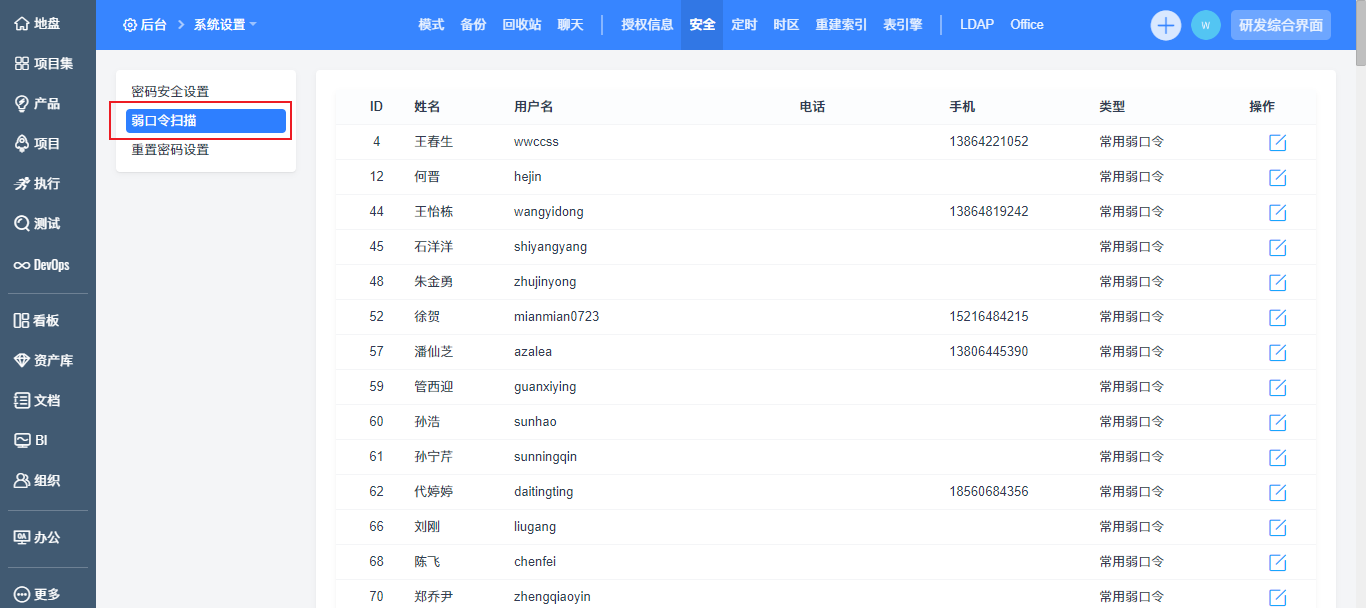
Task: Open 研发综合界面 interface switcher
Action: click(x=1280, y=25)
